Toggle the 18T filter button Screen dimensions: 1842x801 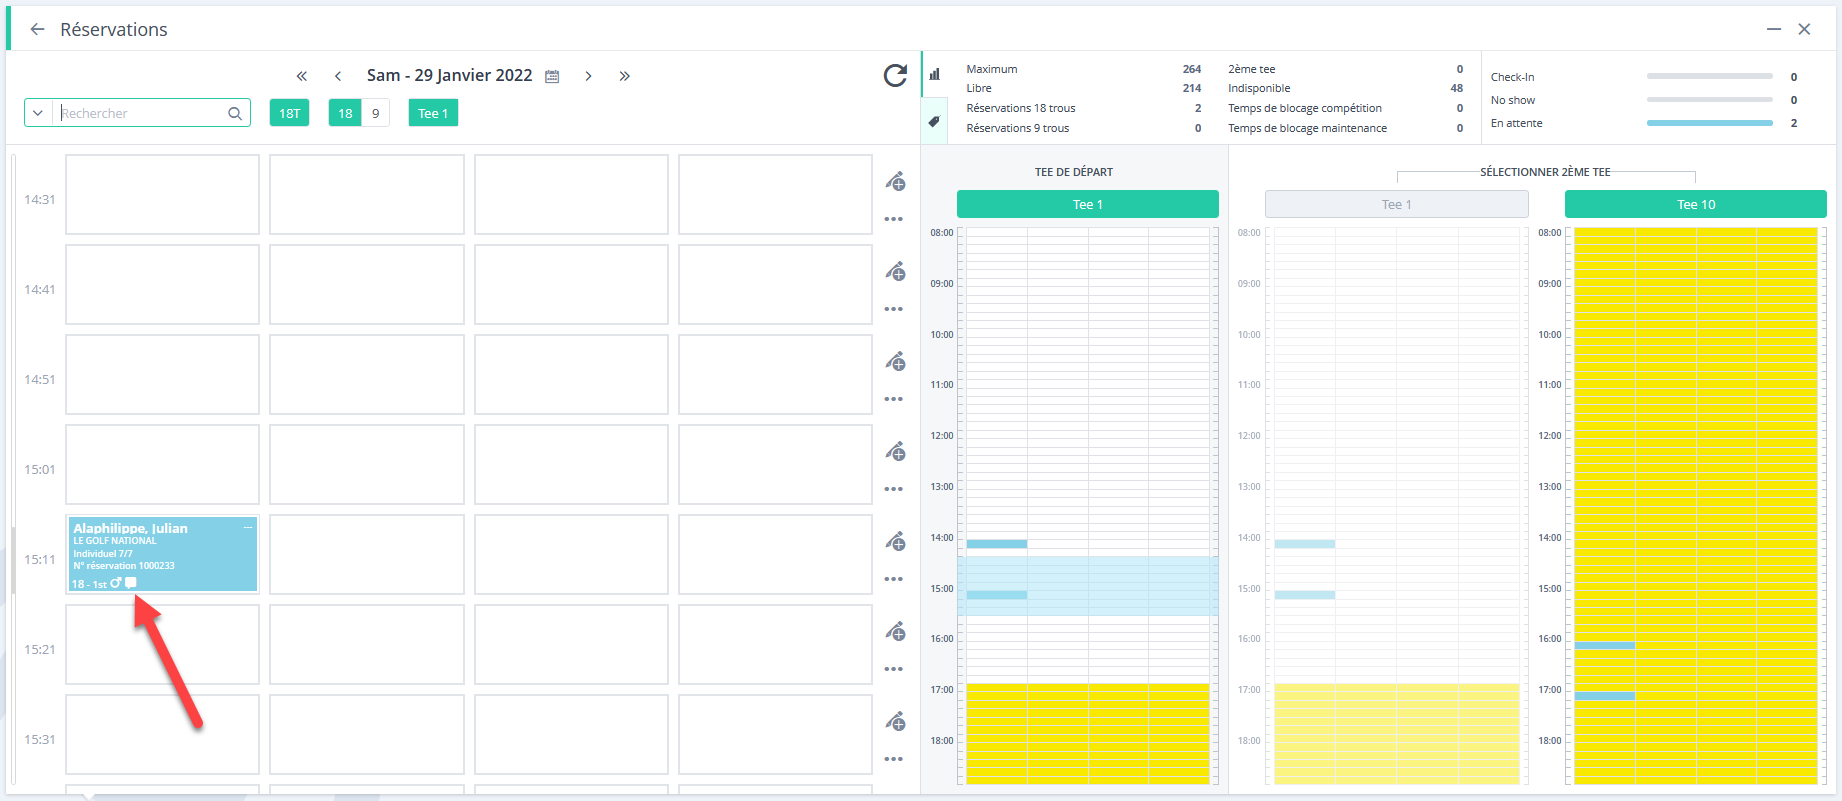tap(289, 113)
